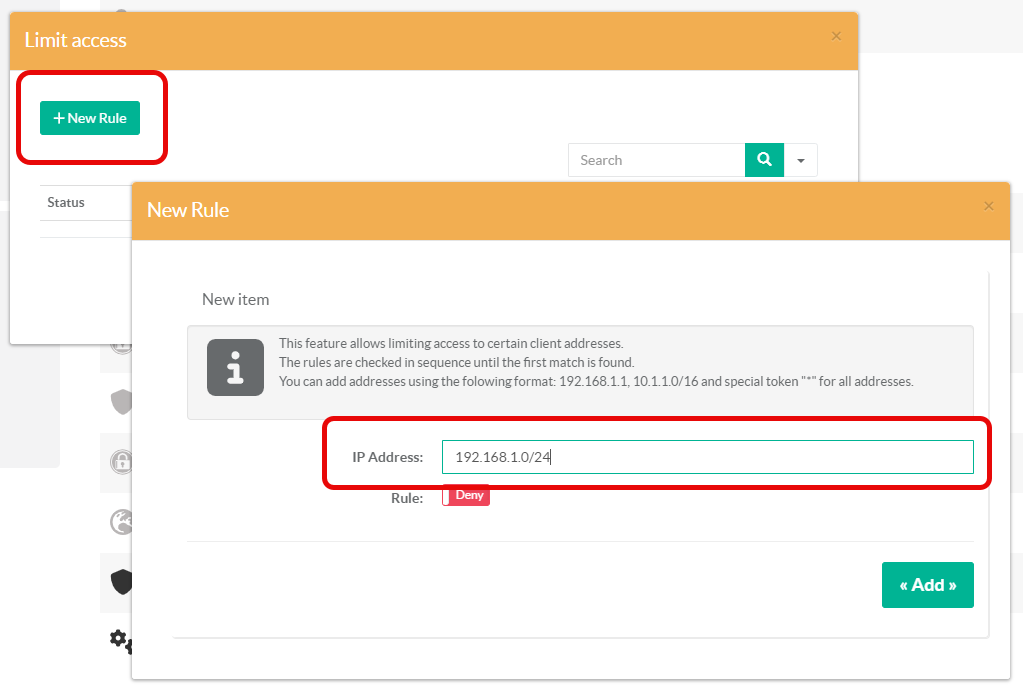Close the New Rule dialog
The image size is (1023, 691).
click(989, 206)
